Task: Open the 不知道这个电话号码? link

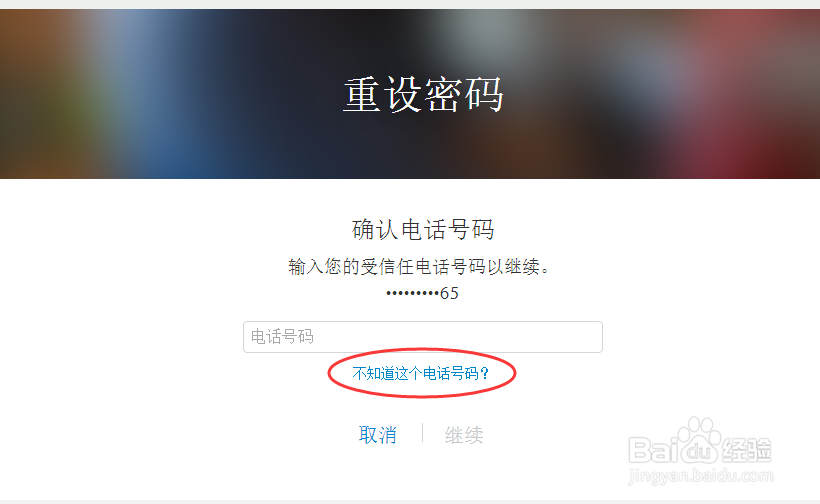Action: [420, 373]
